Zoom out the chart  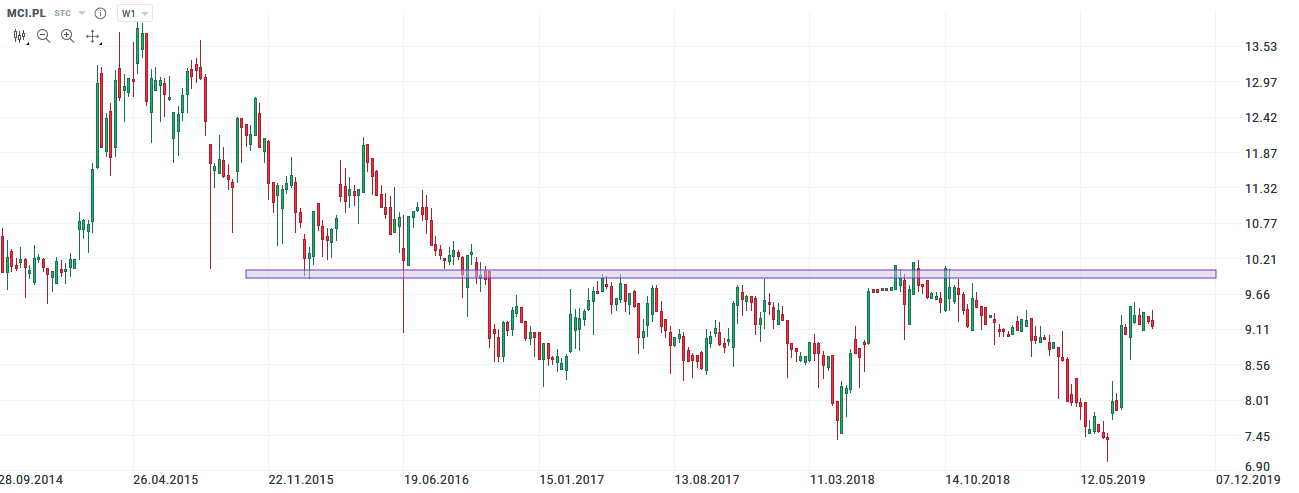click(x=44, y=36)
